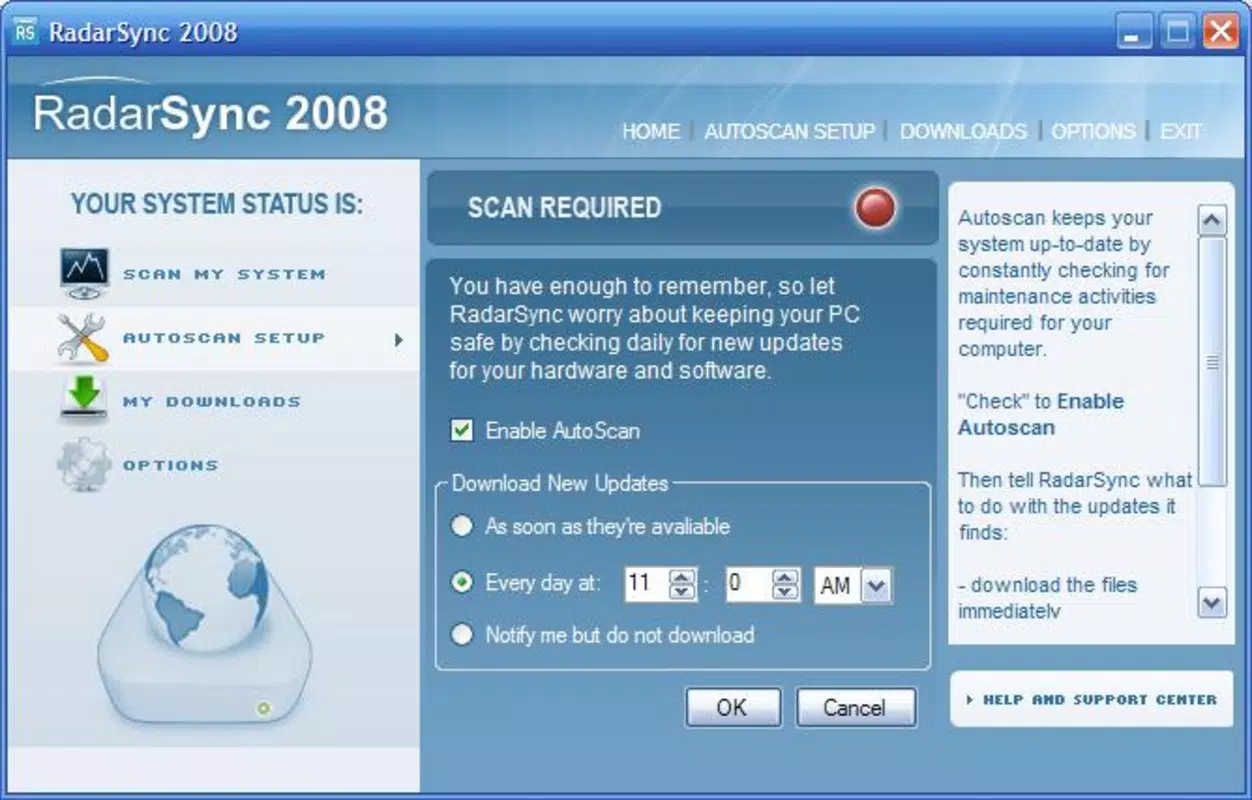Image resolution: width=1252 pixels, height=800 pixels.
Task: Open the Help and Support Center link
Action: pyautogui.click(x=1091, y=699)
